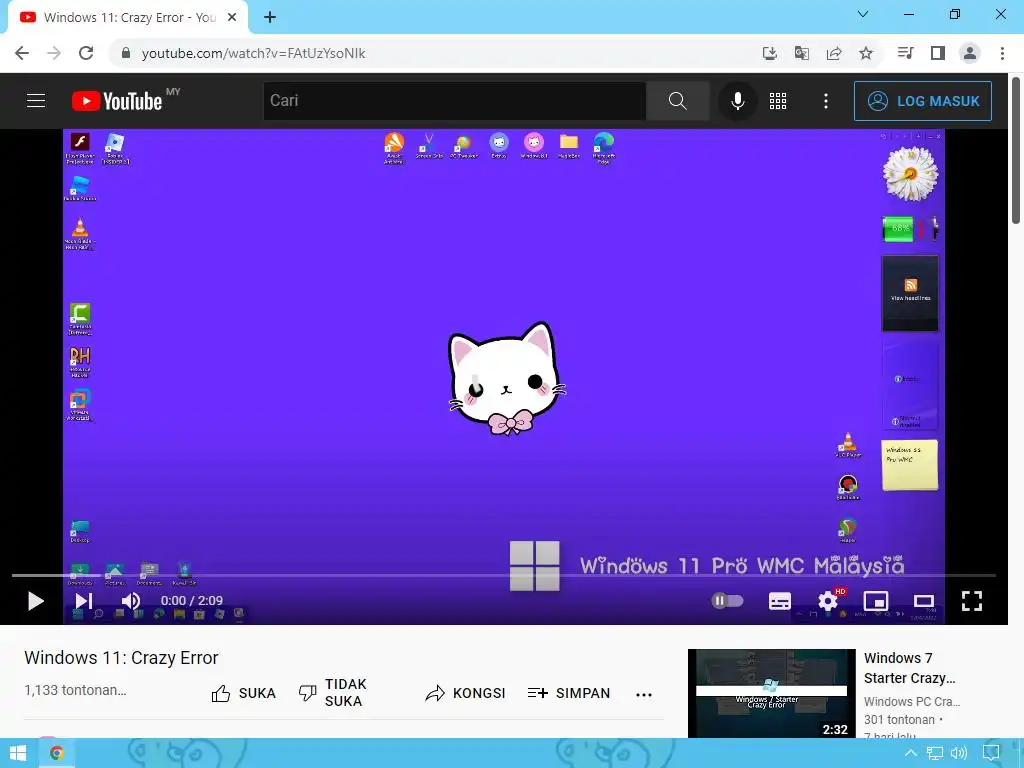Viewport: 1024px width, 768px height.
Task: Click the video progress bar
Action: click(504, 575)
